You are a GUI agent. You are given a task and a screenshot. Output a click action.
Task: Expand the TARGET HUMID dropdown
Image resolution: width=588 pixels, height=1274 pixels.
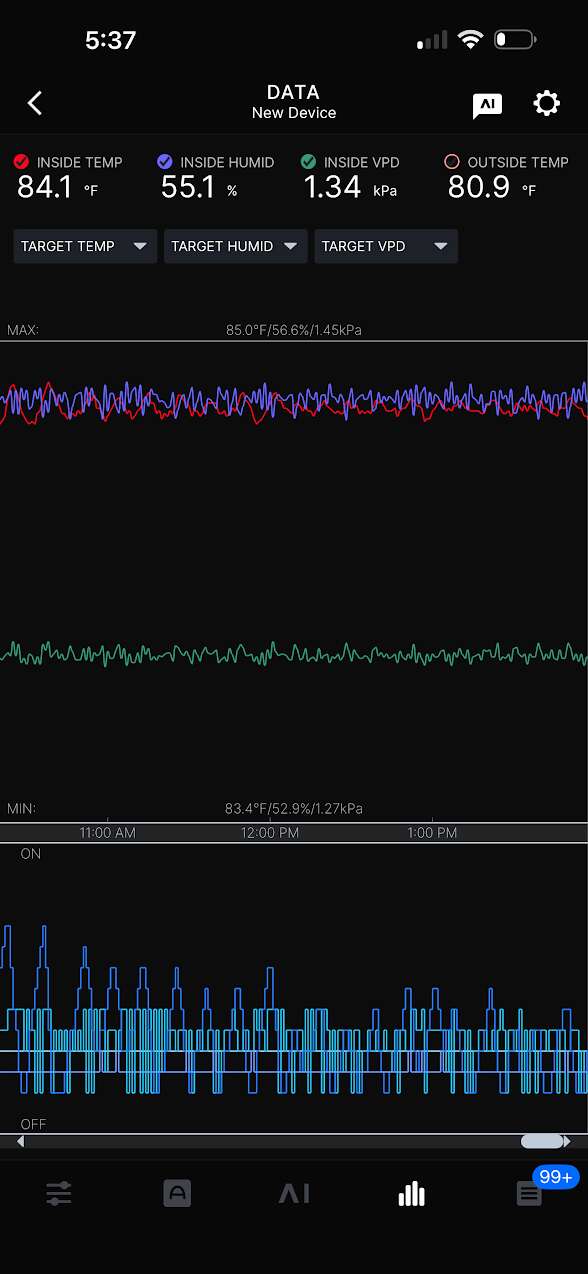coord(235,246)
